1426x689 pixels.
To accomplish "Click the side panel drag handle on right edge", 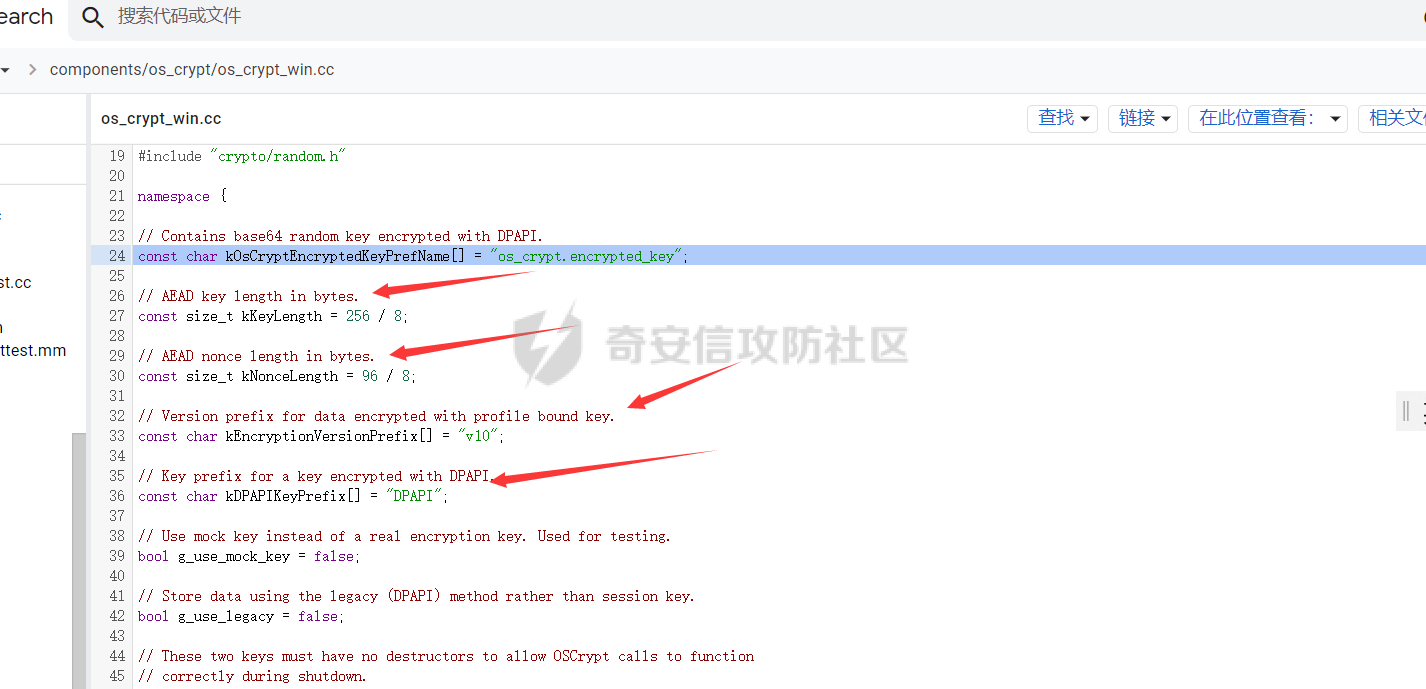I will click(1406, 411).
